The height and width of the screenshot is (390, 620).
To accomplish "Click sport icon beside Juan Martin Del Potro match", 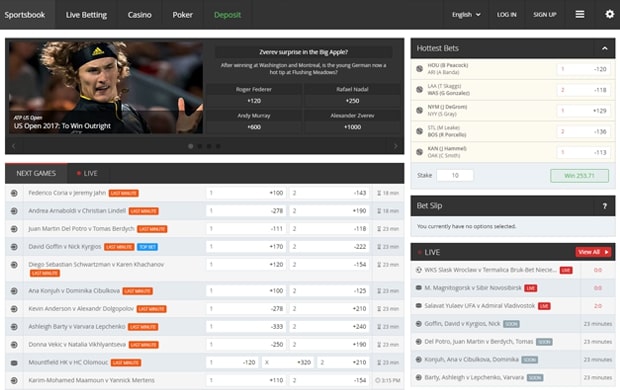I will (14, 229).
